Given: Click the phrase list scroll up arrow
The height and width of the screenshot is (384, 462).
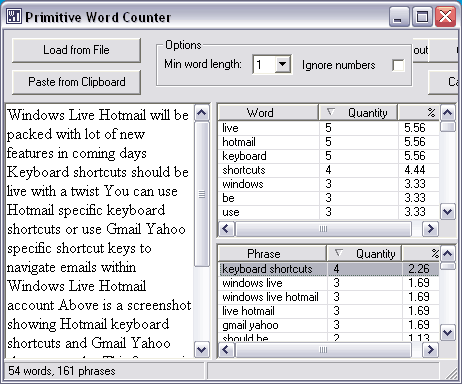Looking at the screenshot, I should [x=447, y=254].
